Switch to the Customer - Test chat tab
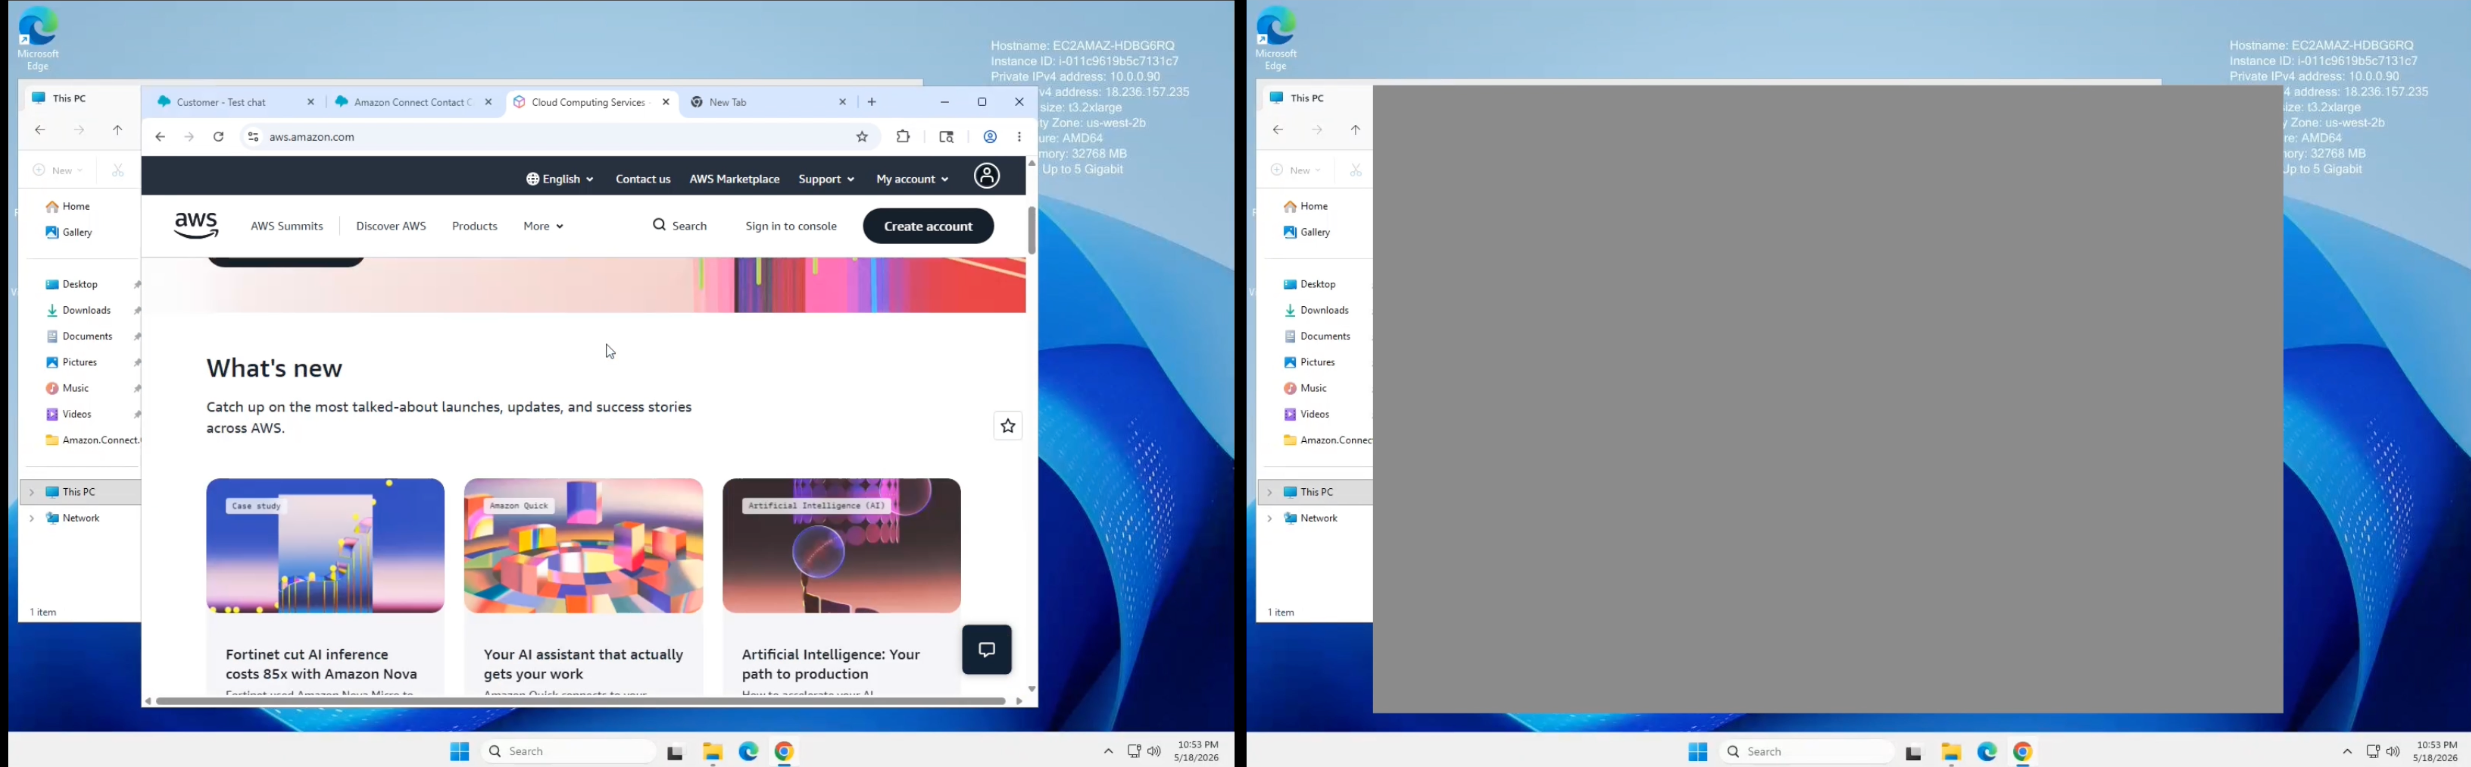Screen dimensions: 2471x767 click(x=234, y=102)
